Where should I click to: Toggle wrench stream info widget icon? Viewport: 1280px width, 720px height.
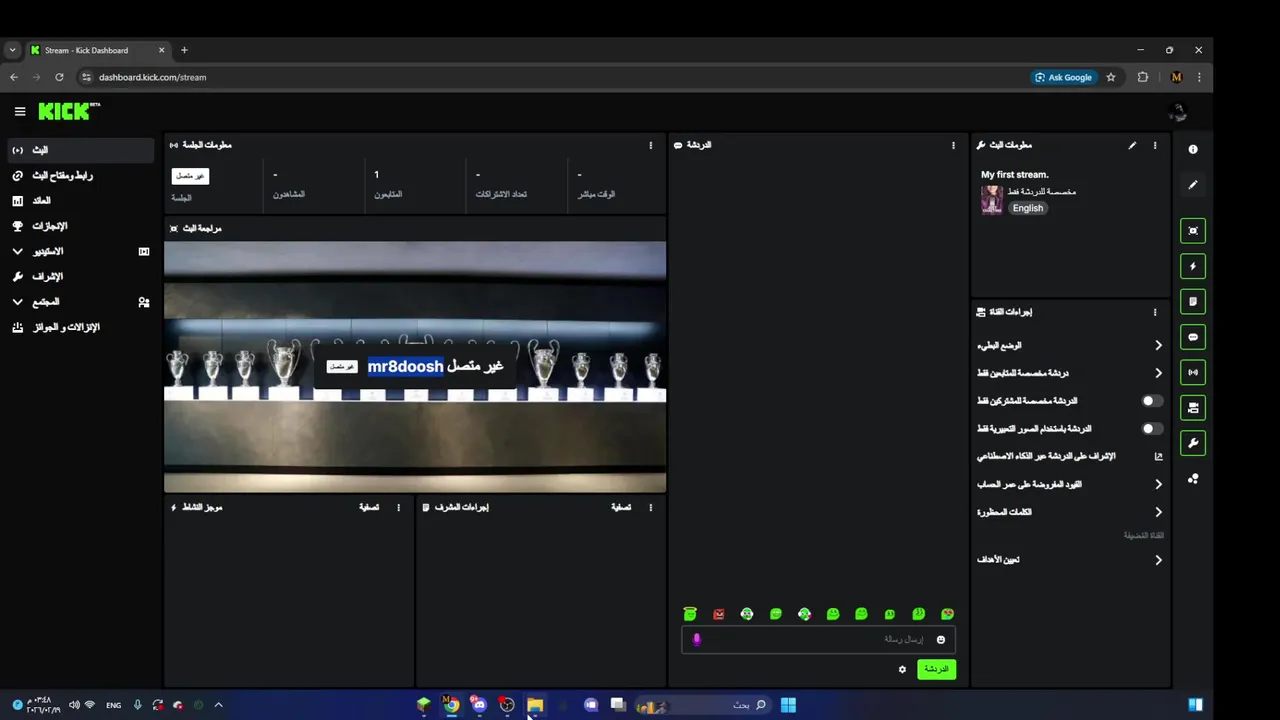(1193, 443)
